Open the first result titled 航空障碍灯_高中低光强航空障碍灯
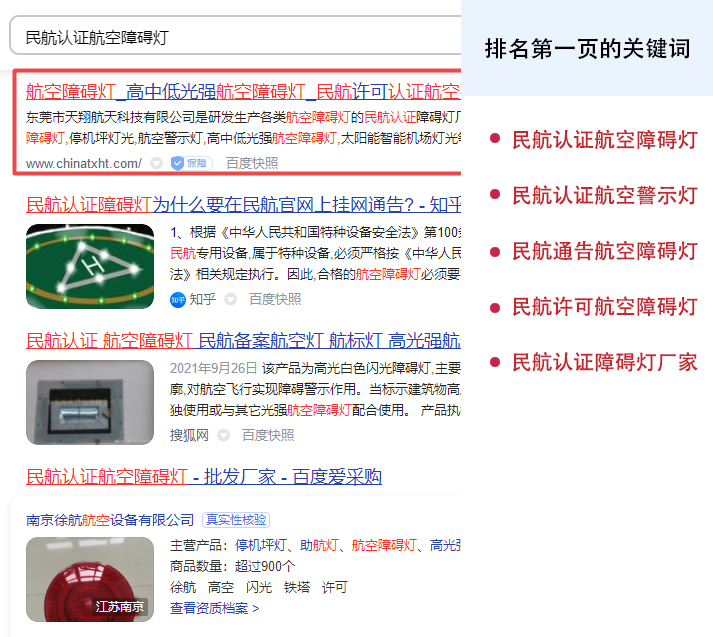Viewport: 713px width, 637px height. click(243, 91)
